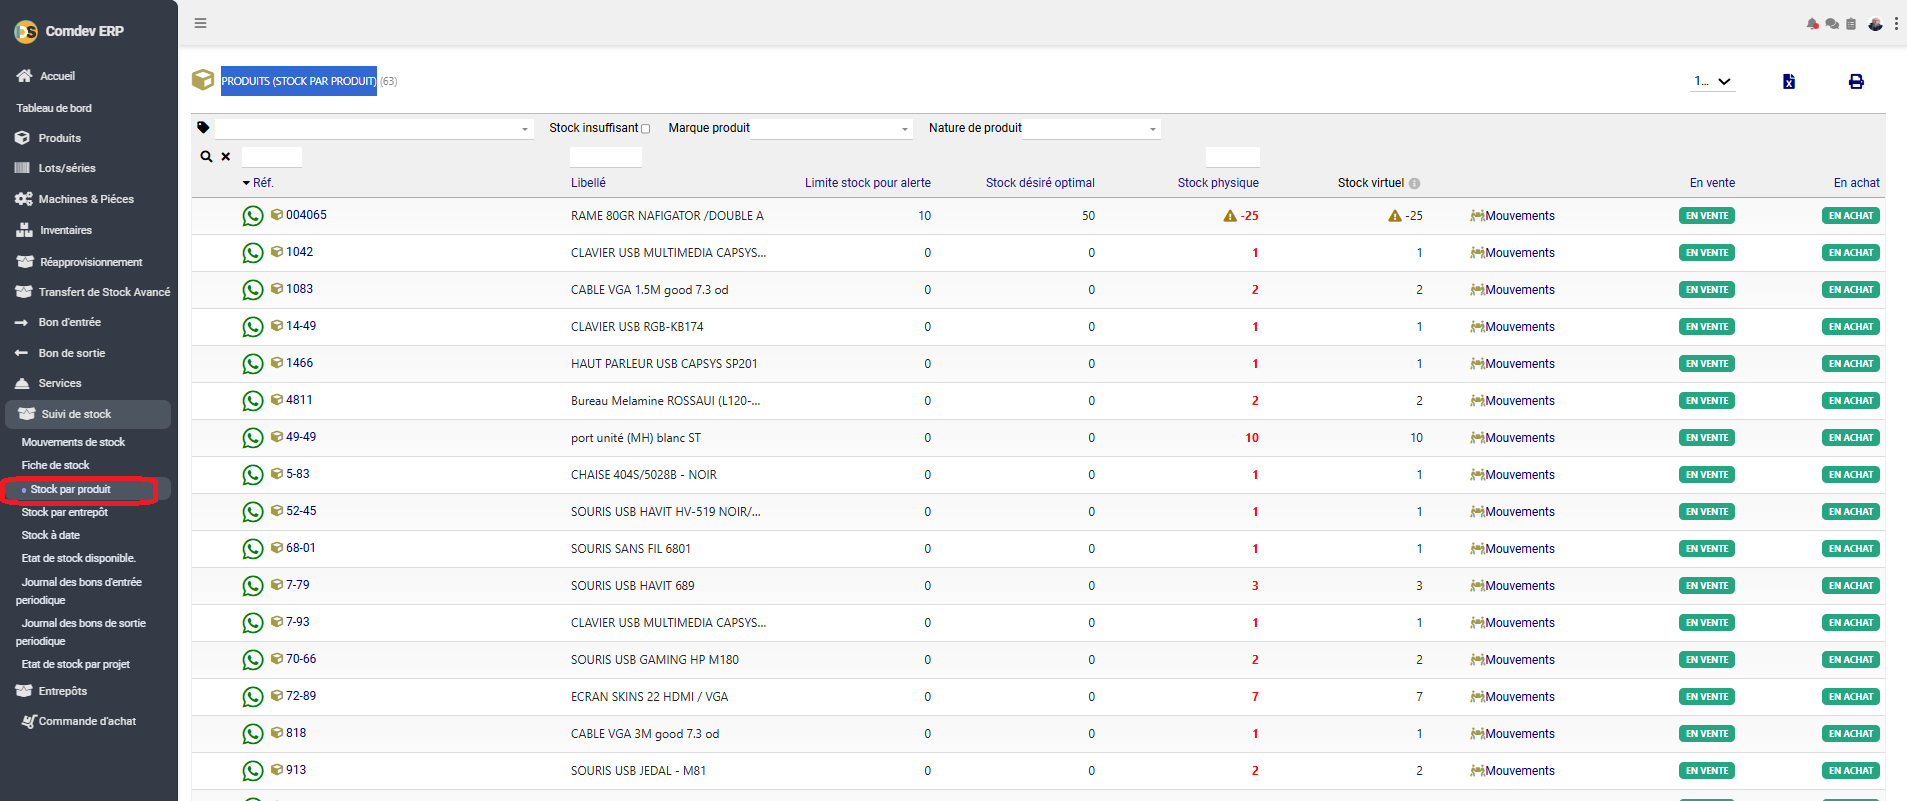Click the stock virtuel warning icon for 004065
This screenshot has width=1907, height=801.
pyautogui.click(x=1395, y=216)
